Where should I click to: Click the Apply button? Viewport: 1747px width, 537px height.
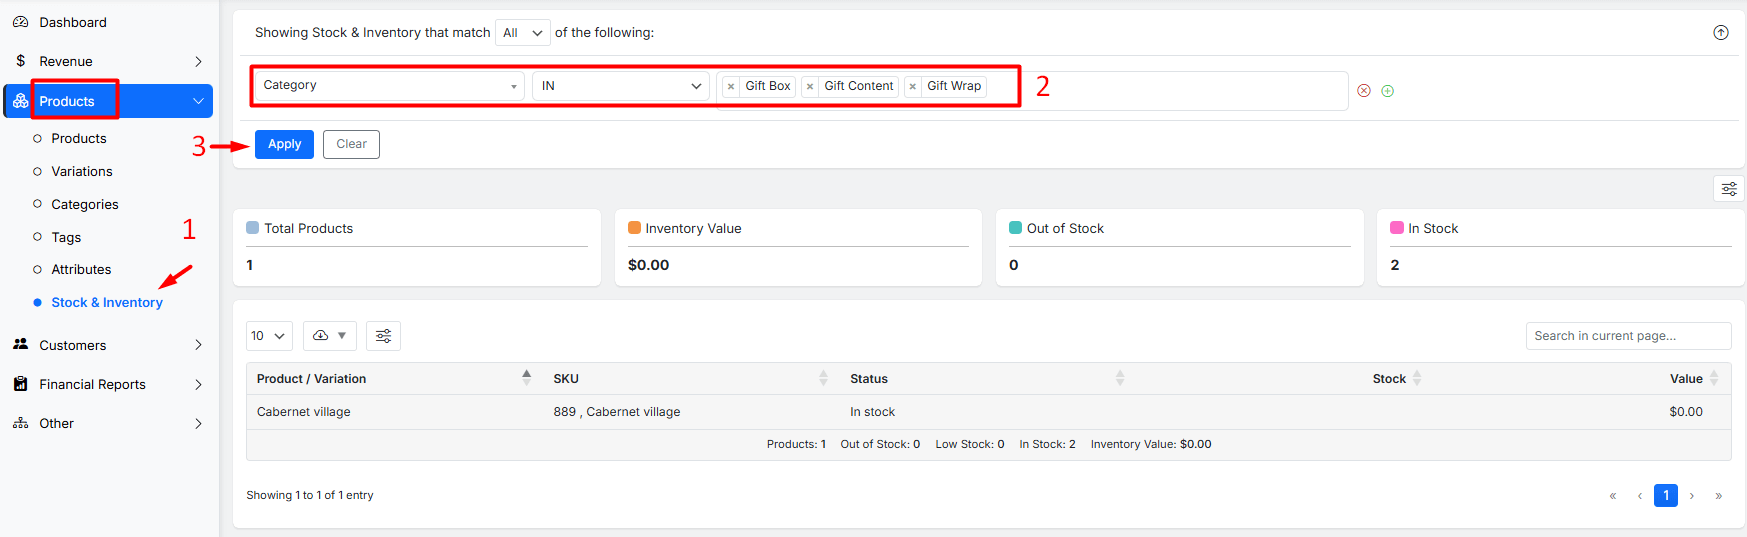[284, 145]
